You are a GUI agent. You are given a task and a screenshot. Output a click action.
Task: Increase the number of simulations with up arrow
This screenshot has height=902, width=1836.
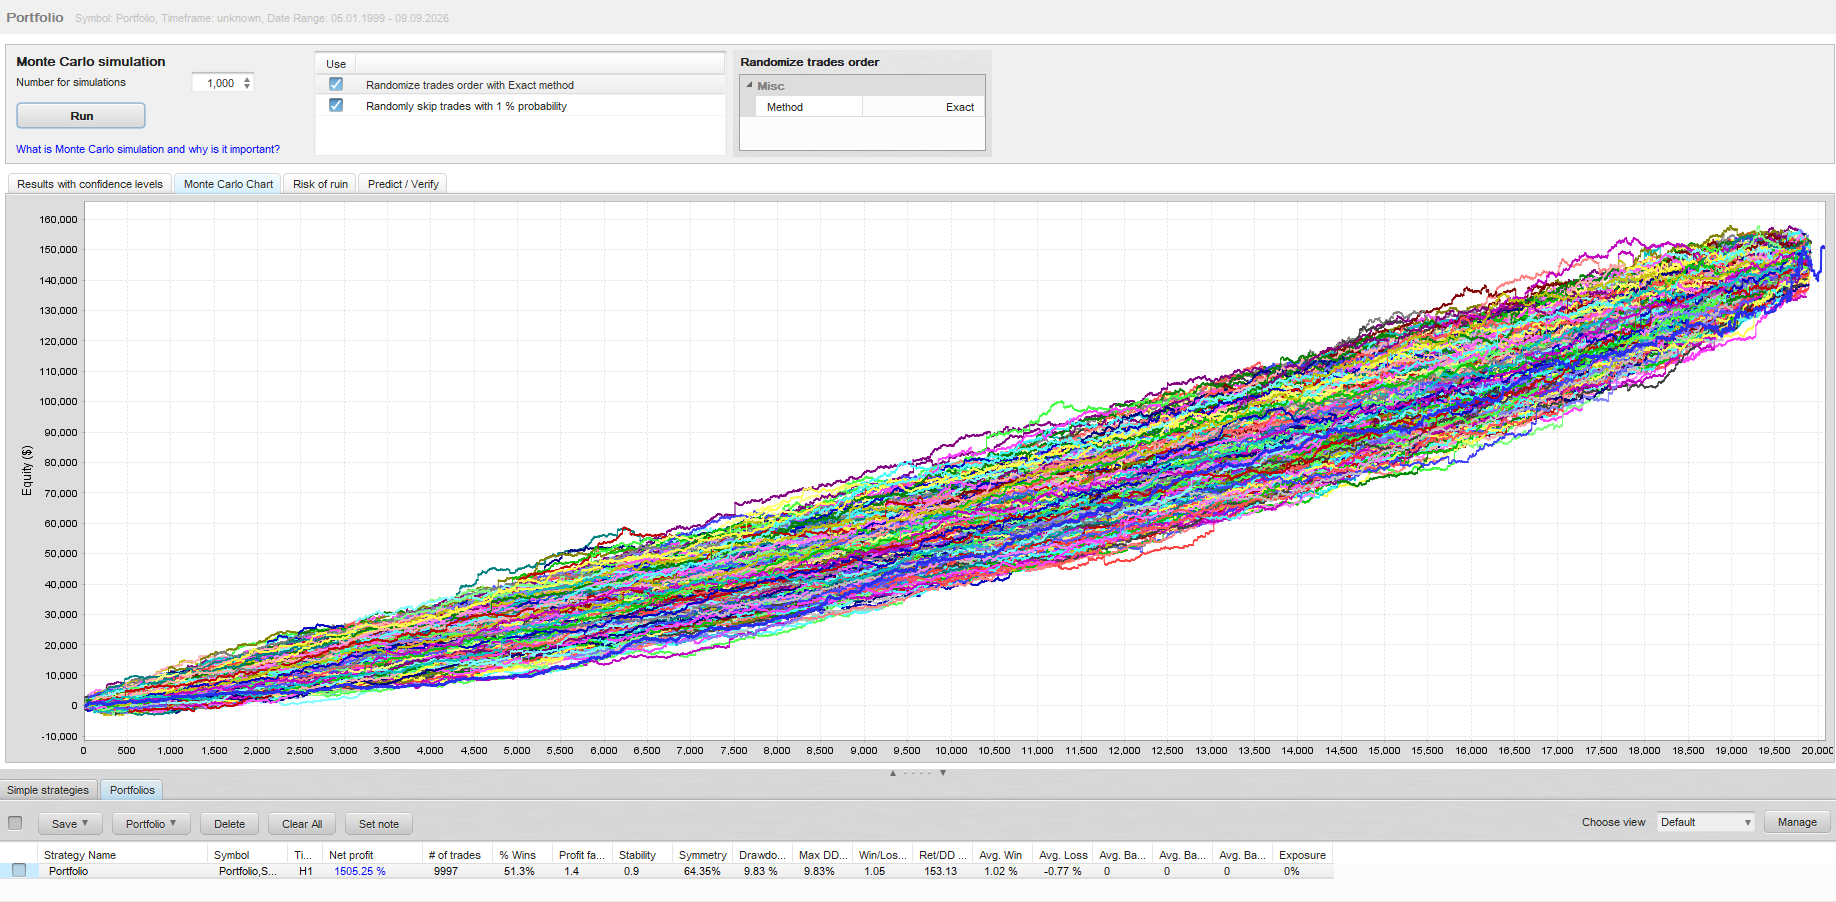247,80
